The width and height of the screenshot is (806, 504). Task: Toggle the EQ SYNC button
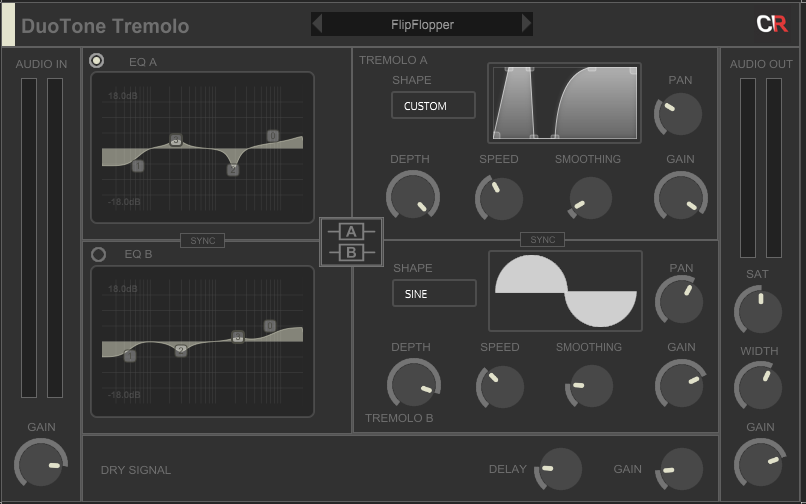[202, 240]
